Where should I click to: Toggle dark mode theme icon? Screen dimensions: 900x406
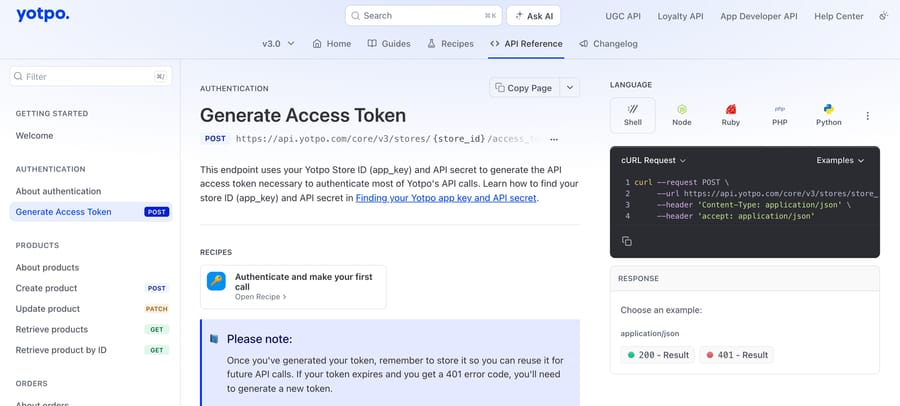click(883, 16)
